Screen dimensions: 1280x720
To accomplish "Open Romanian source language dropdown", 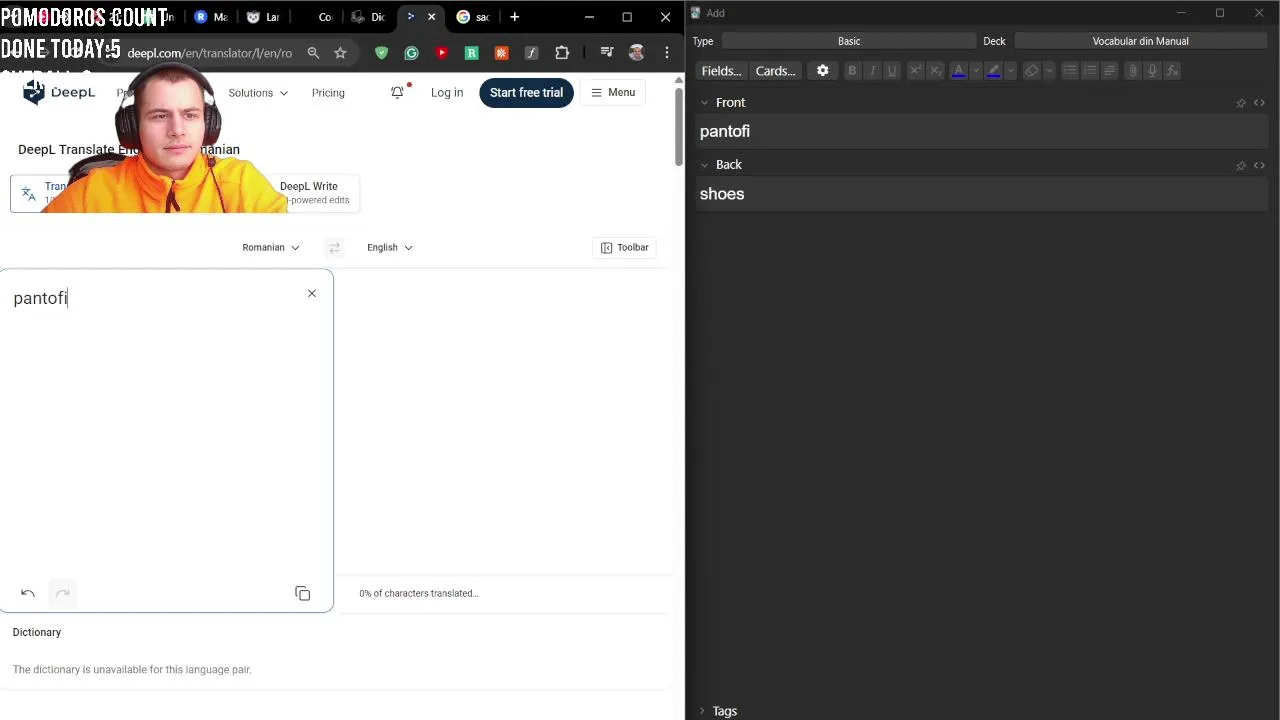I will click(271, 248).
